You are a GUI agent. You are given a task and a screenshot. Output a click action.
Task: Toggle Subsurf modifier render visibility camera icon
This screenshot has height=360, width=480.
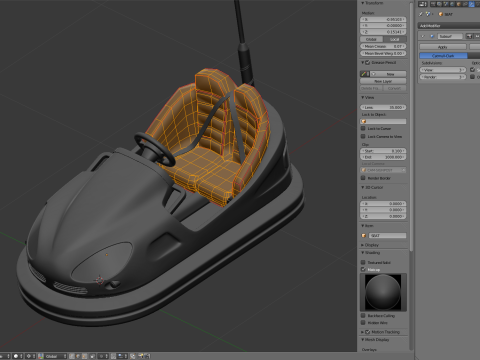tap(469, 36)
